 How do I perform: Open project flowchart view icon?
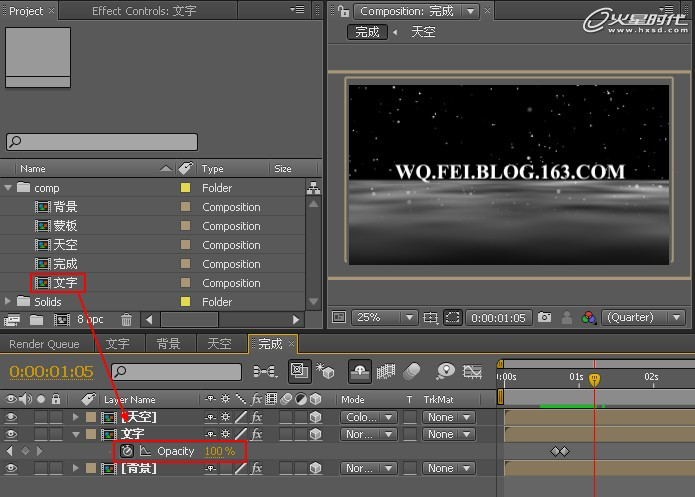(x=313, y=188)
